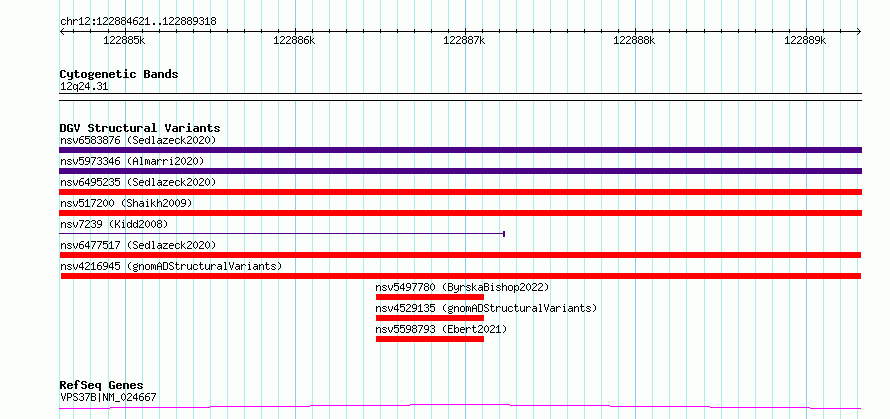
Task: Click the short red bar for nsv4529135
Action: [x=430, y=318]
